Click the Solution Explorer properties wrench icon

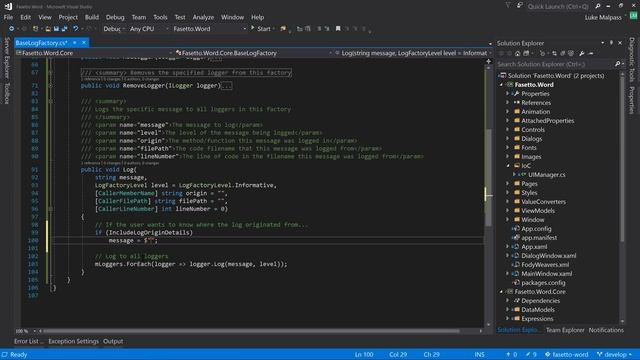click(582, 53)
